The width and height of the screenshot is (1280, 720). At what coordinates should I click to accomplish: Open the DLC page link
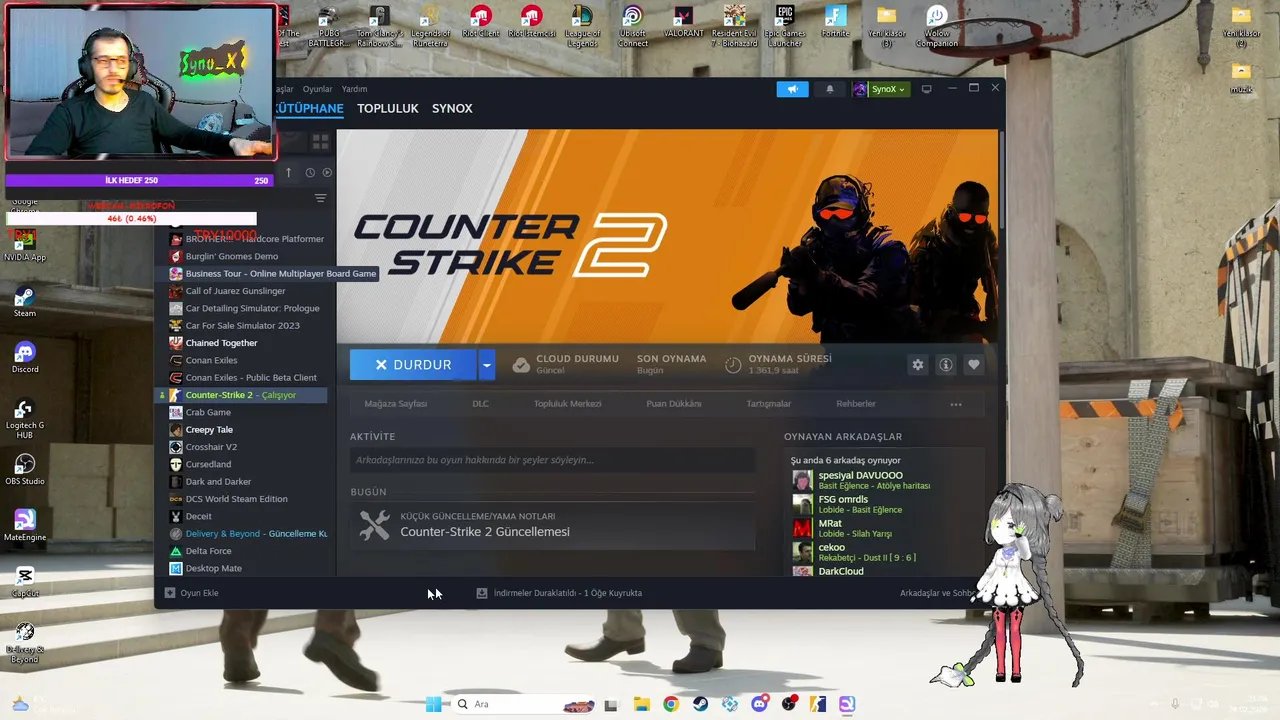pos(480,404)
